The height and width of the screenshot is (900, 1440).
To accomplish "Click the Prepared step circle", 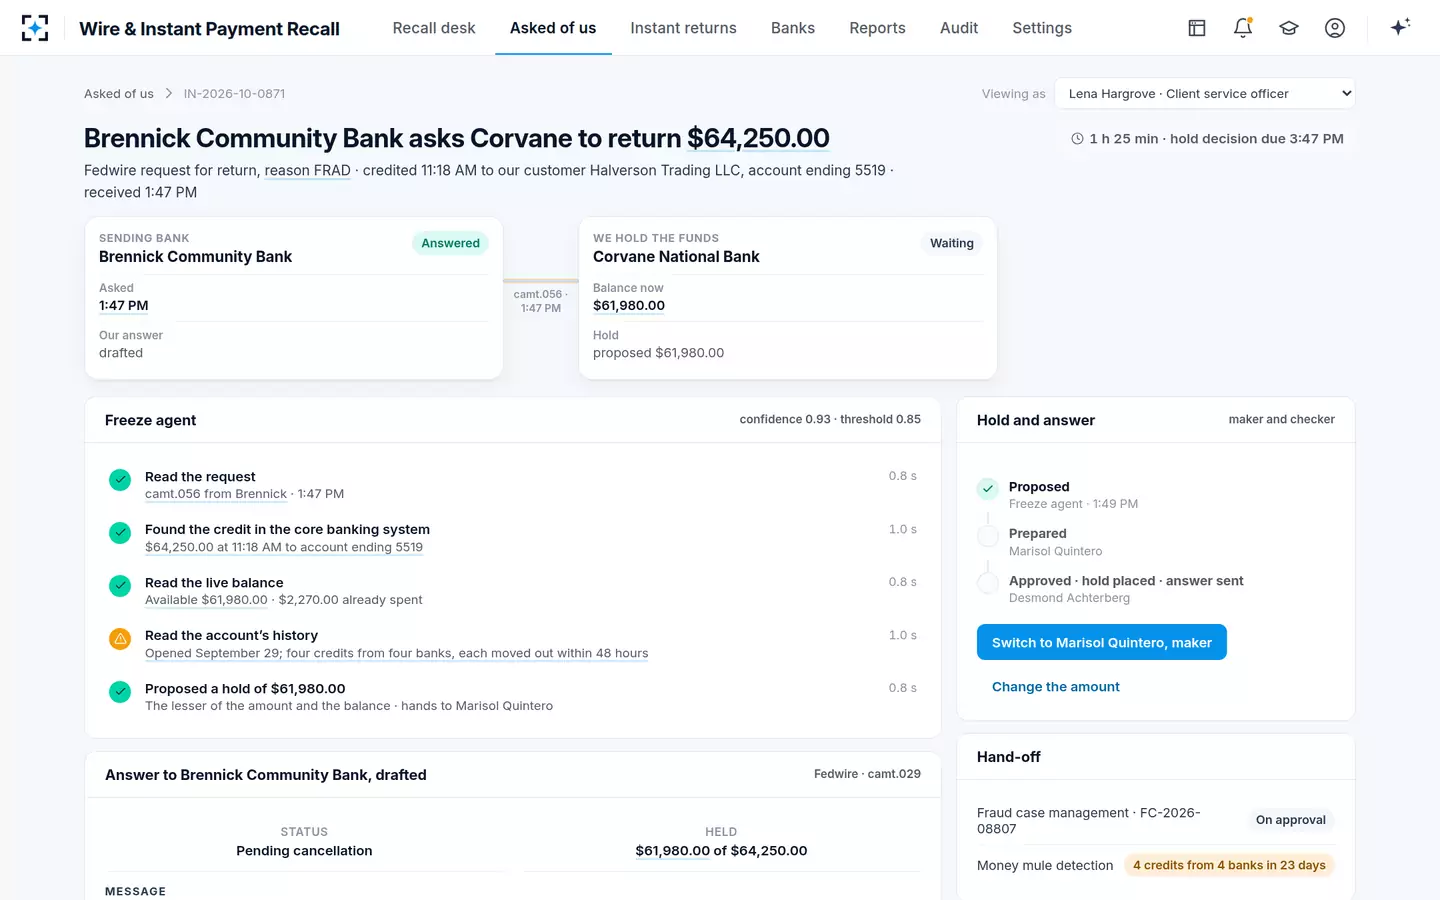I will click(x=988, y=536).
